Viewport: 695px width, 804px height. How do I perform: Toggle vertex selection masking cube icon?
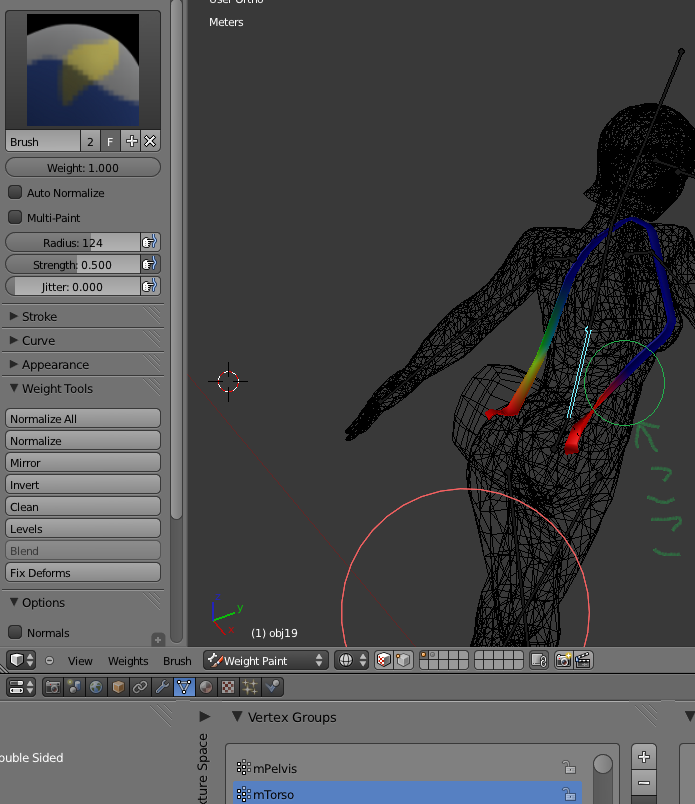[404, 660]
